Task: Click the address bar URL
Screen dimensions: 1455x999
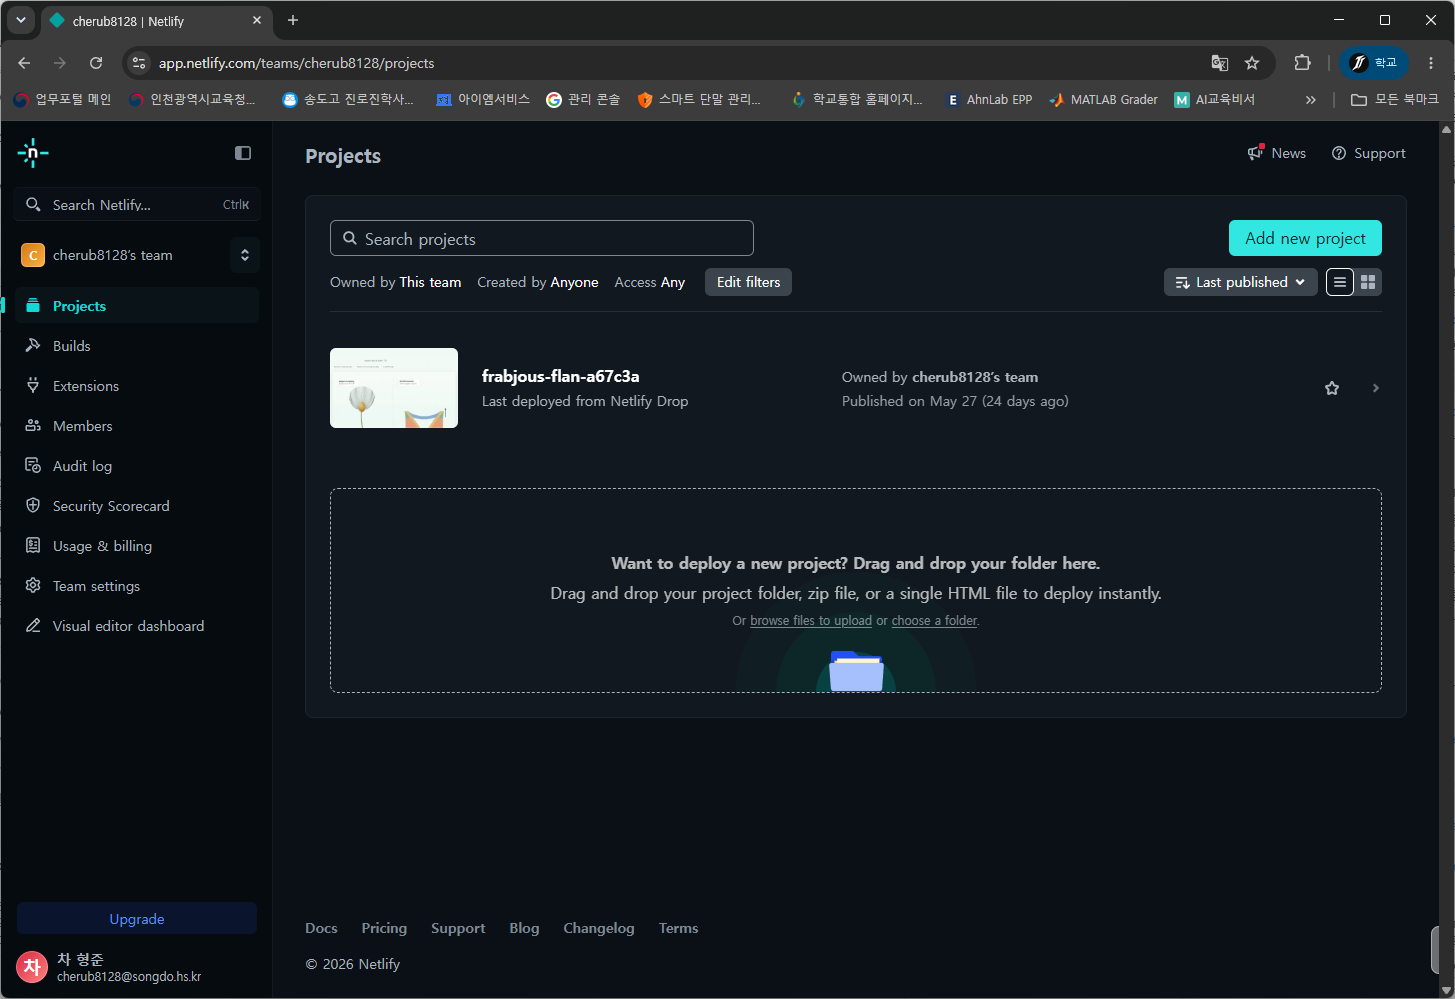Action: (x=296, y=63)
